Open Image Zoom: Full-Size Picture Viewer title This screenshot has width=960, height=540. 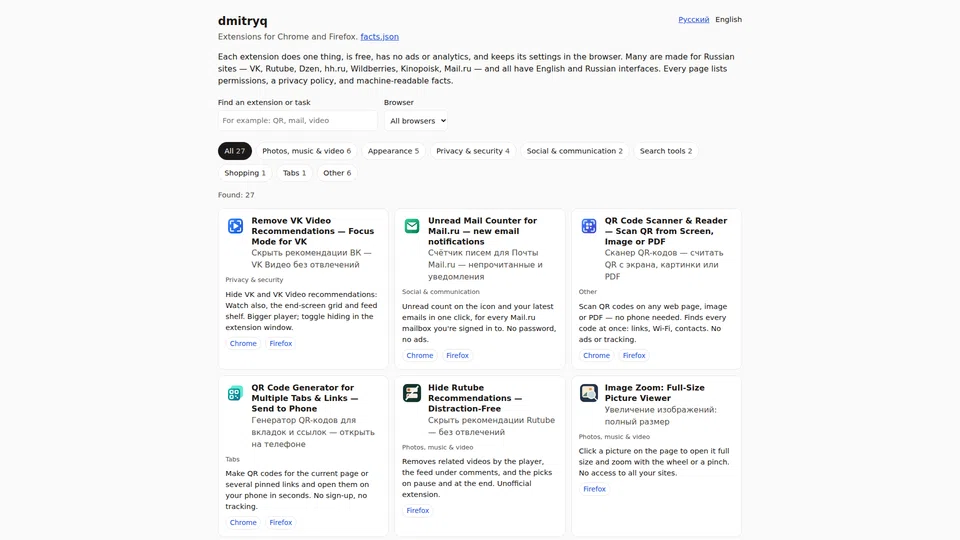click(654, 393)
